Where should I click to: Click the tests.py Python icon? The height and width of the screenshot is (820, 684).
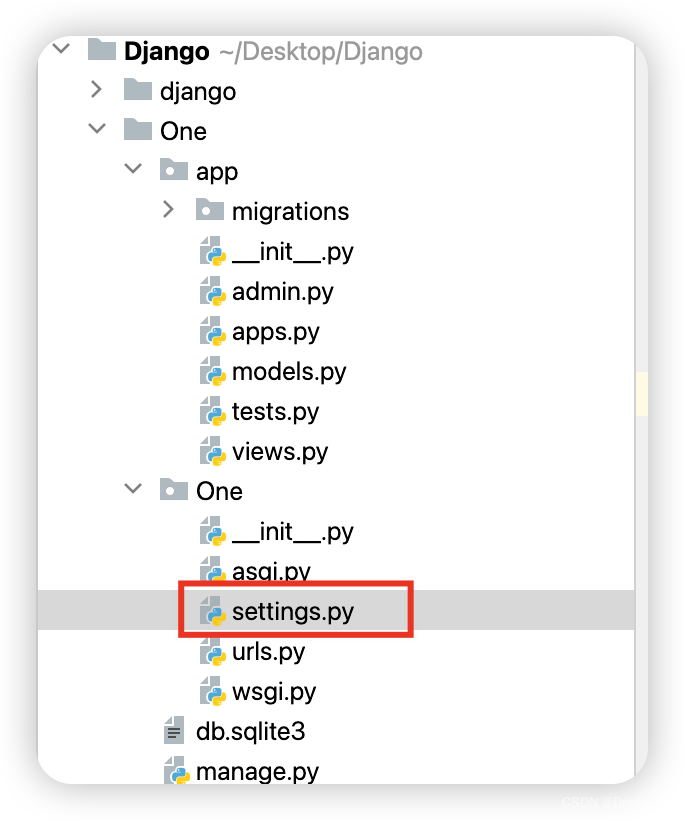(213, 411)
